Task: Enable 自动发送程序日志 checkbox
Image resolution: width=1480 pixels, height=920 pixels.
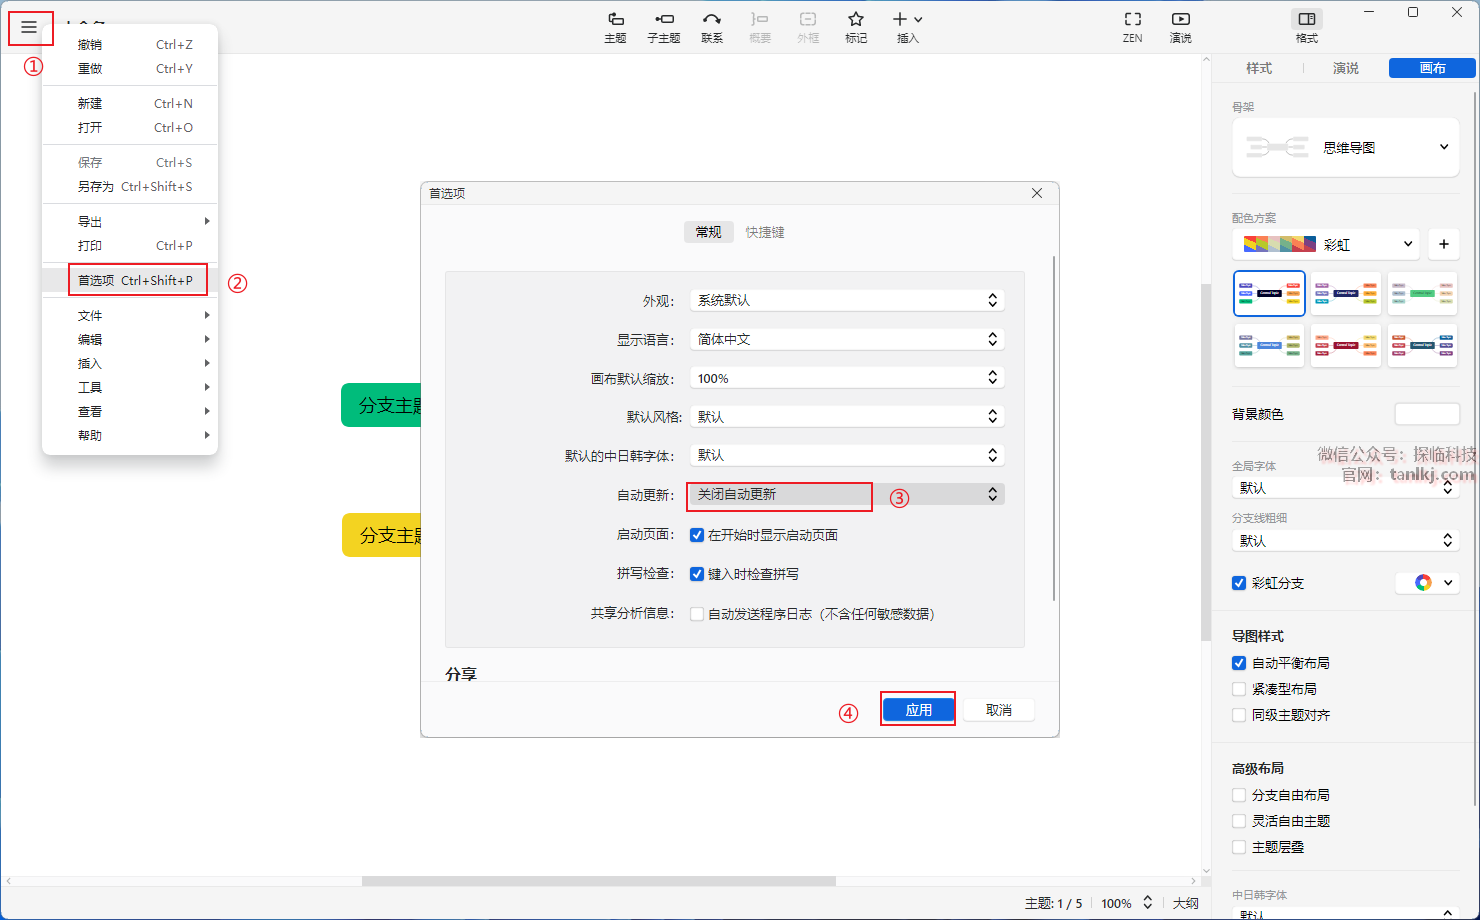Action: [697, 614]
